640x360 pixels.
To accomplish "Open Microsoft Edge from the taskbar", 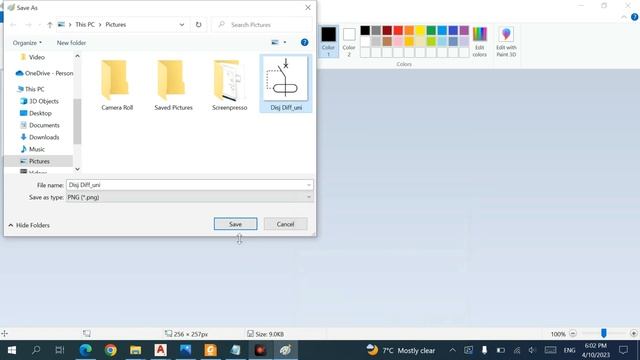I will click(85, 350).
